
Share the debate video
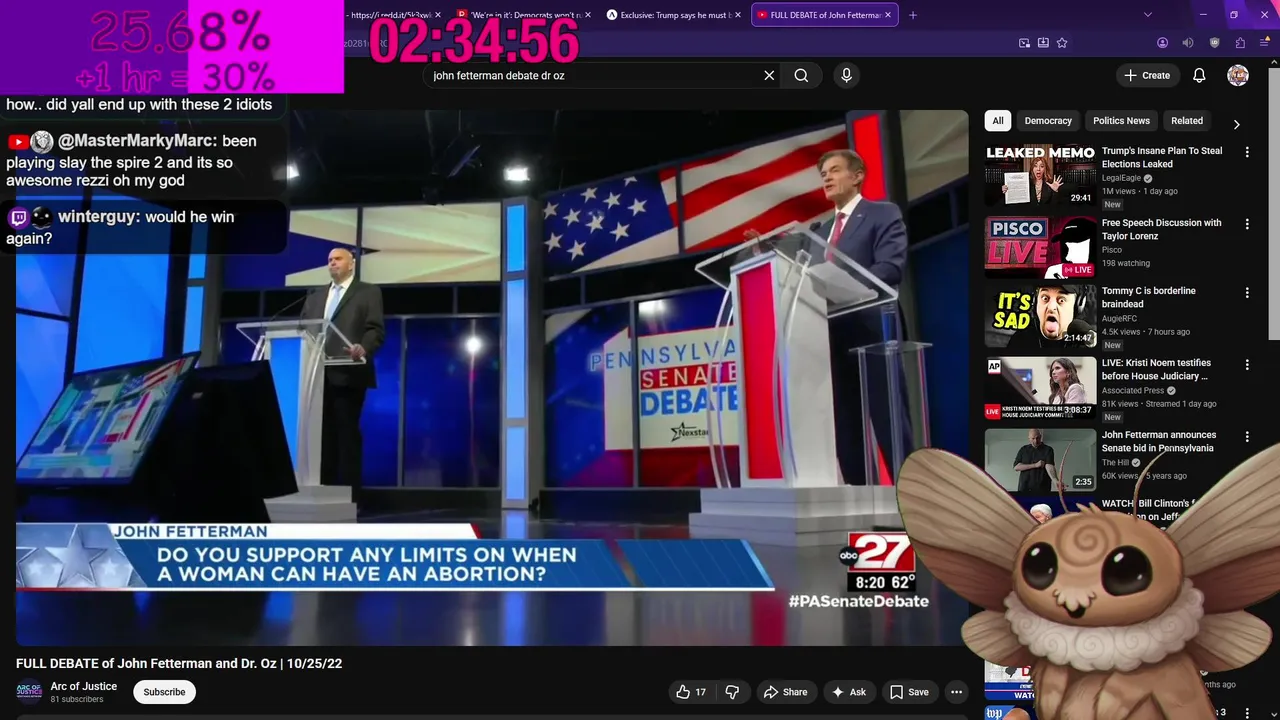coord(785,692)
